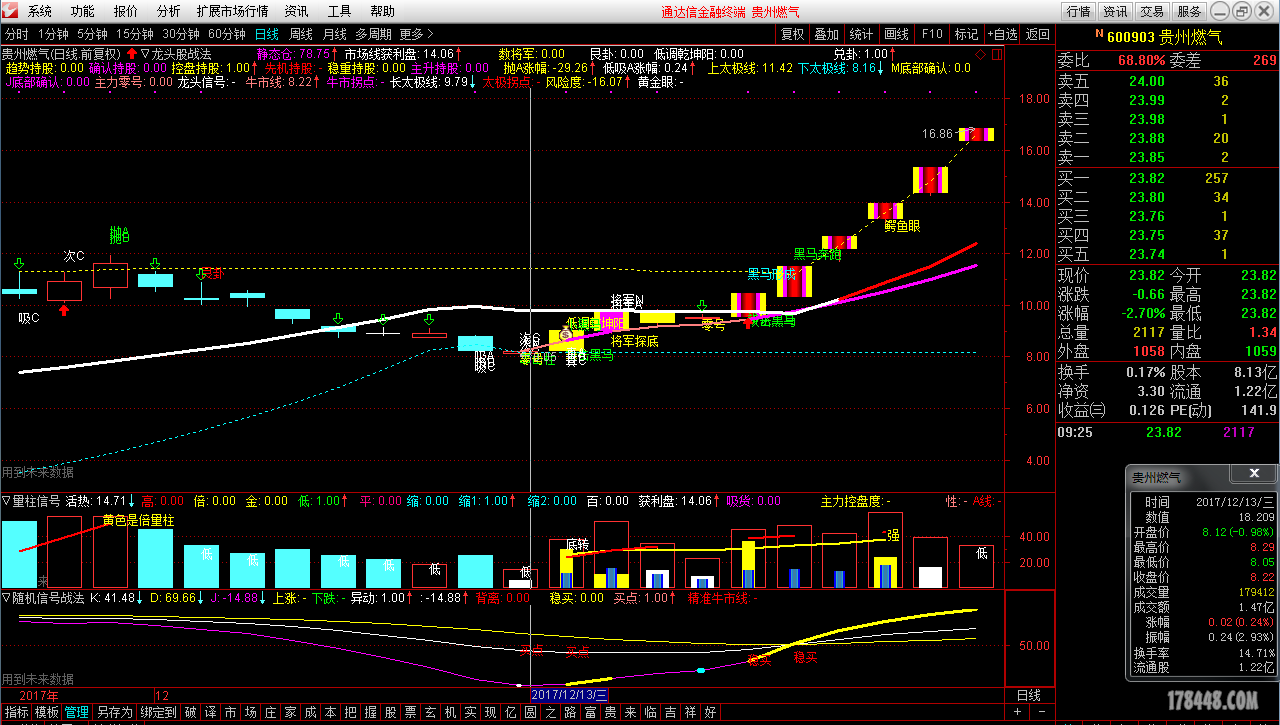The height and width of the screenshot is (725, 1280).
Task: Select the 庄 indicator shortcut
Action: click(271, 713)
